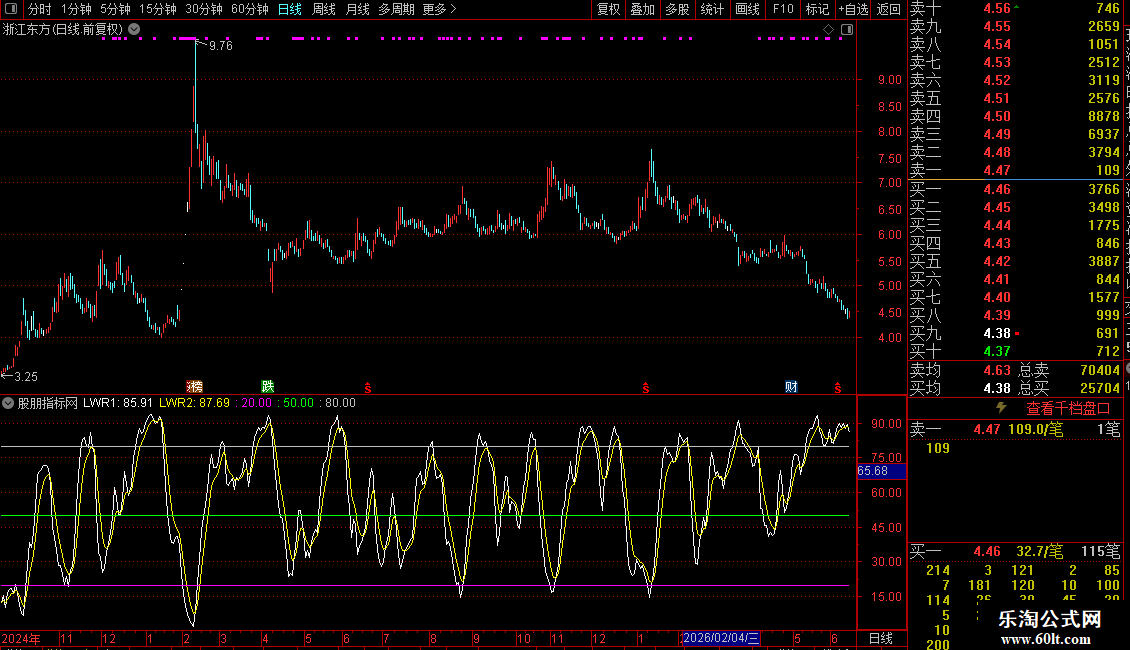Click the red S marker near April
The height and width of the screenshot is (650, 1130).
click(x=368, y=388)
